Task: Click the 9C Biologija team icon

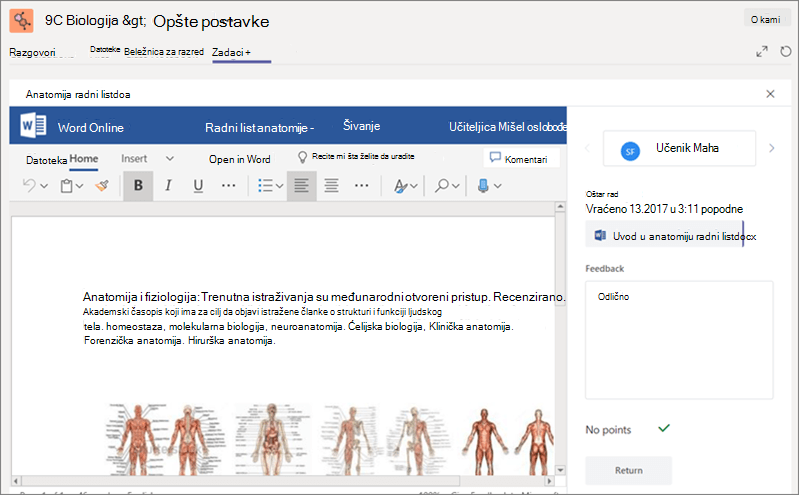Action: pyautogui.click(x=21, y=20)
